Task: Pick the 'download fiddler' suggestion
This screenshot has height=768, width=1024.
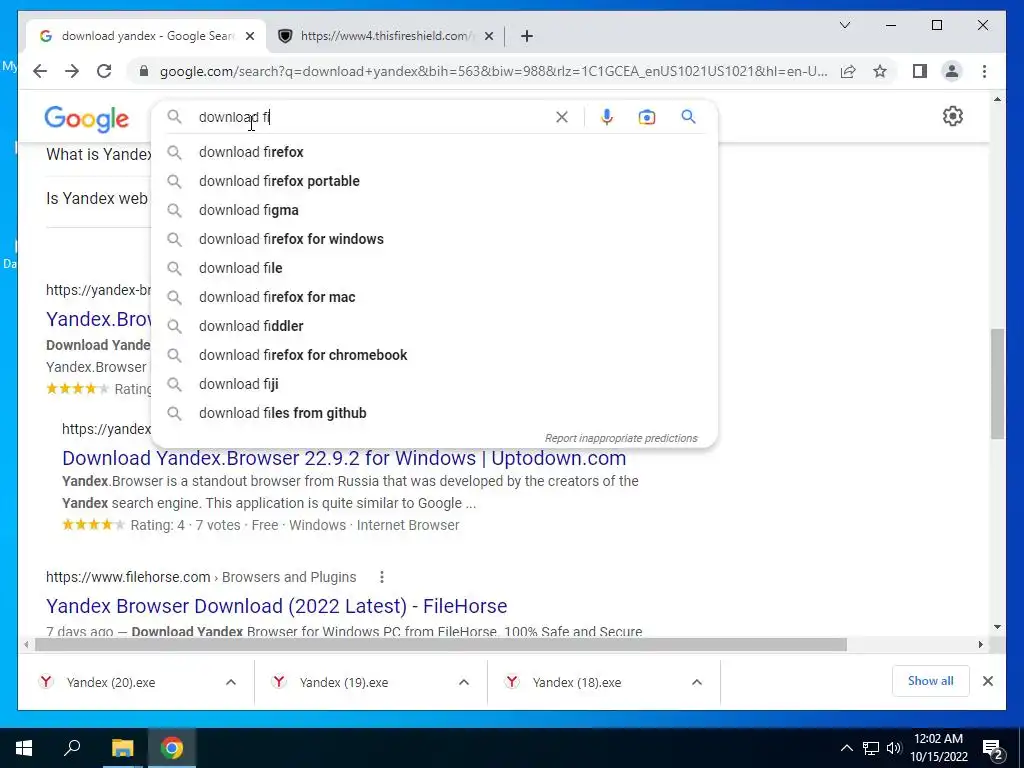Action: tap(434, 326)
